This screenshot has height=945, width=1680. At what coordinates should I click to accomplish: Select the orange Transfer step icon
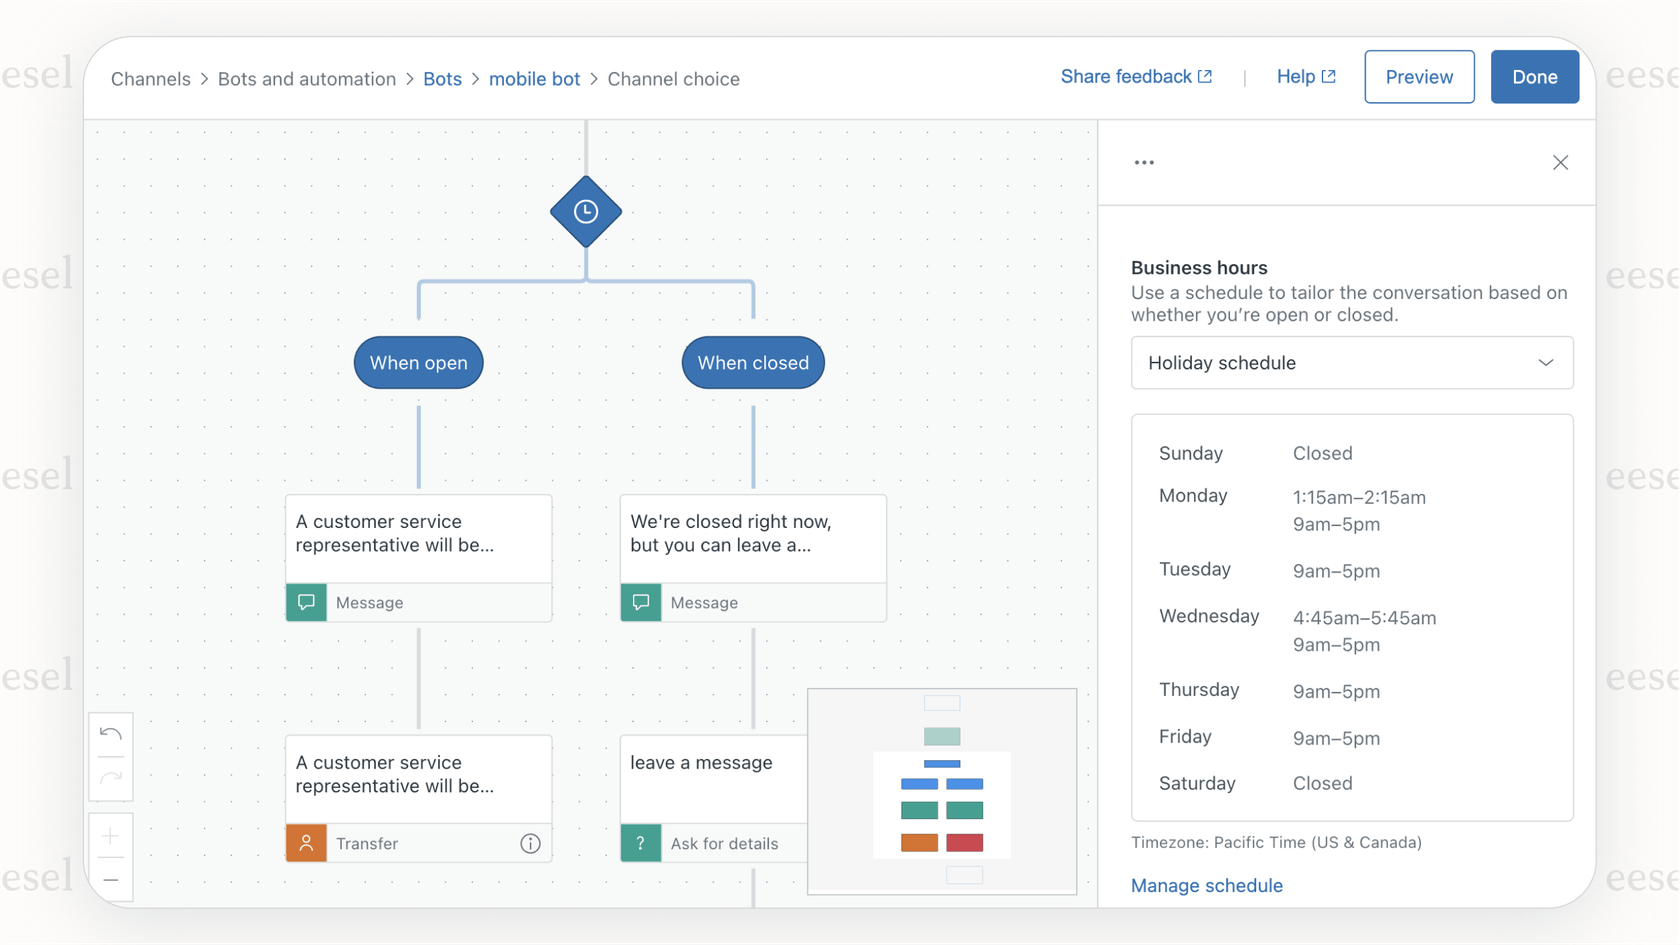(306, 843)
